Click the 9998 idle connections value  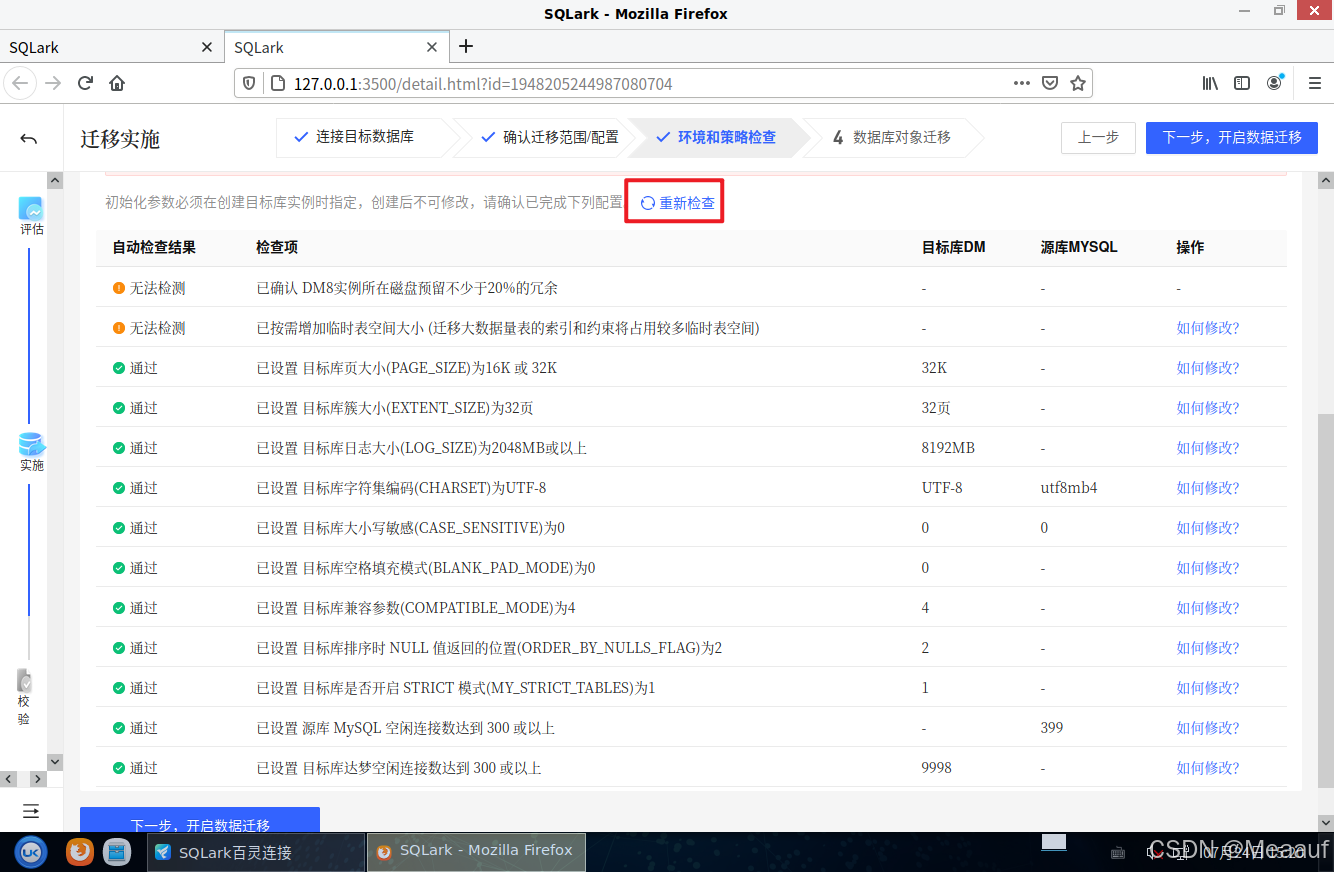[937, 768]
